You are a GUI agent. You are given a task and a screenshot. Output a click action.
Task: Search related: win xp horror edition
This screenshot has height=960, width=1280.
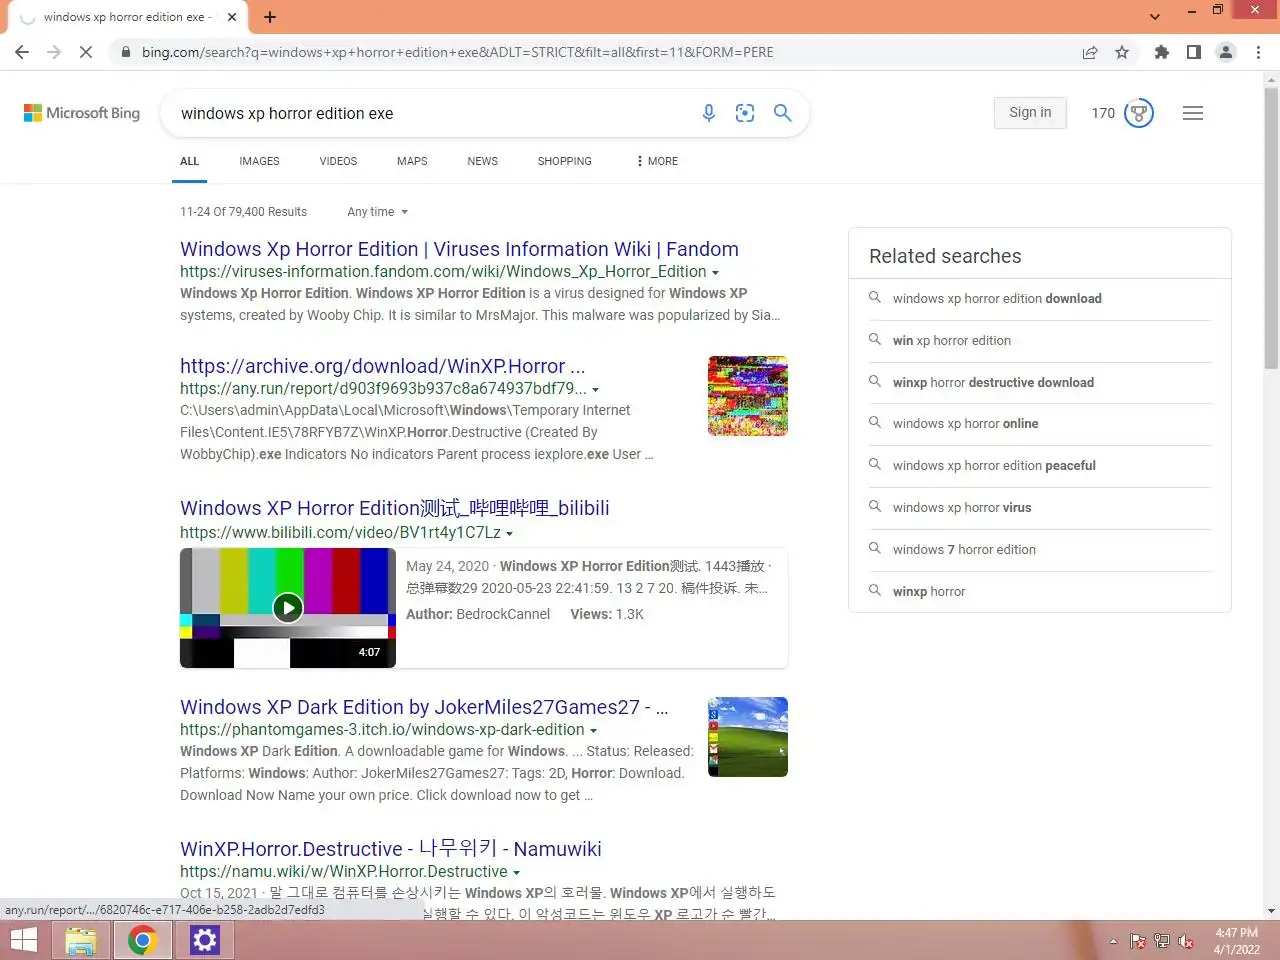(x=951, y=340)
